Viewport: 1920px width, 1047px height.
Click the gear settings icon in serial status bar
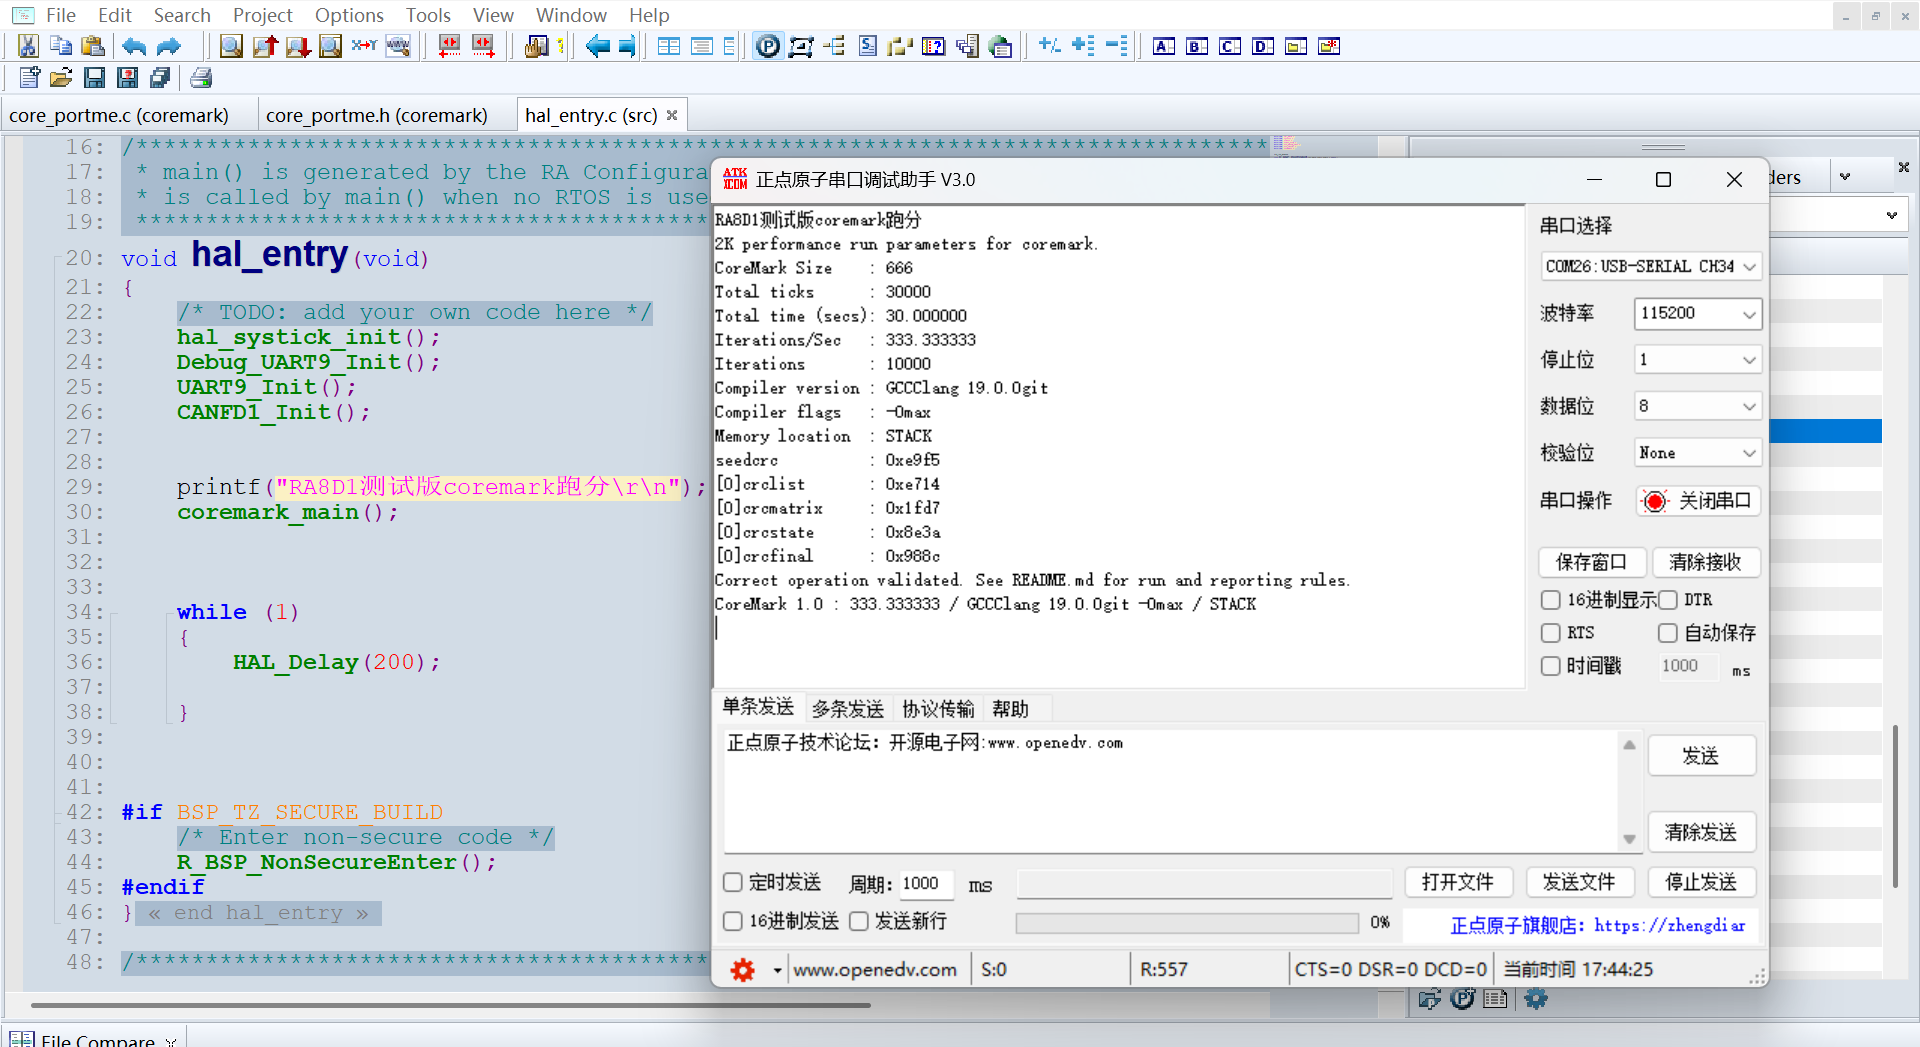[x=742, y=970]
